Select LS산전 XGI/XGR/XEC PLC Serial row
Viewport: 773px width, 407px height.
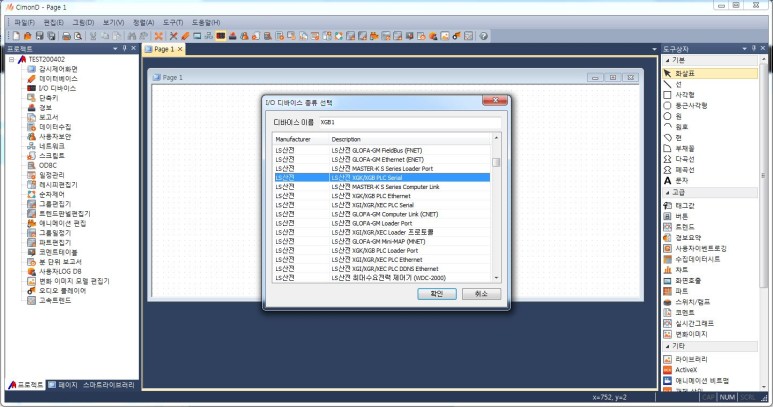point(382,205)
